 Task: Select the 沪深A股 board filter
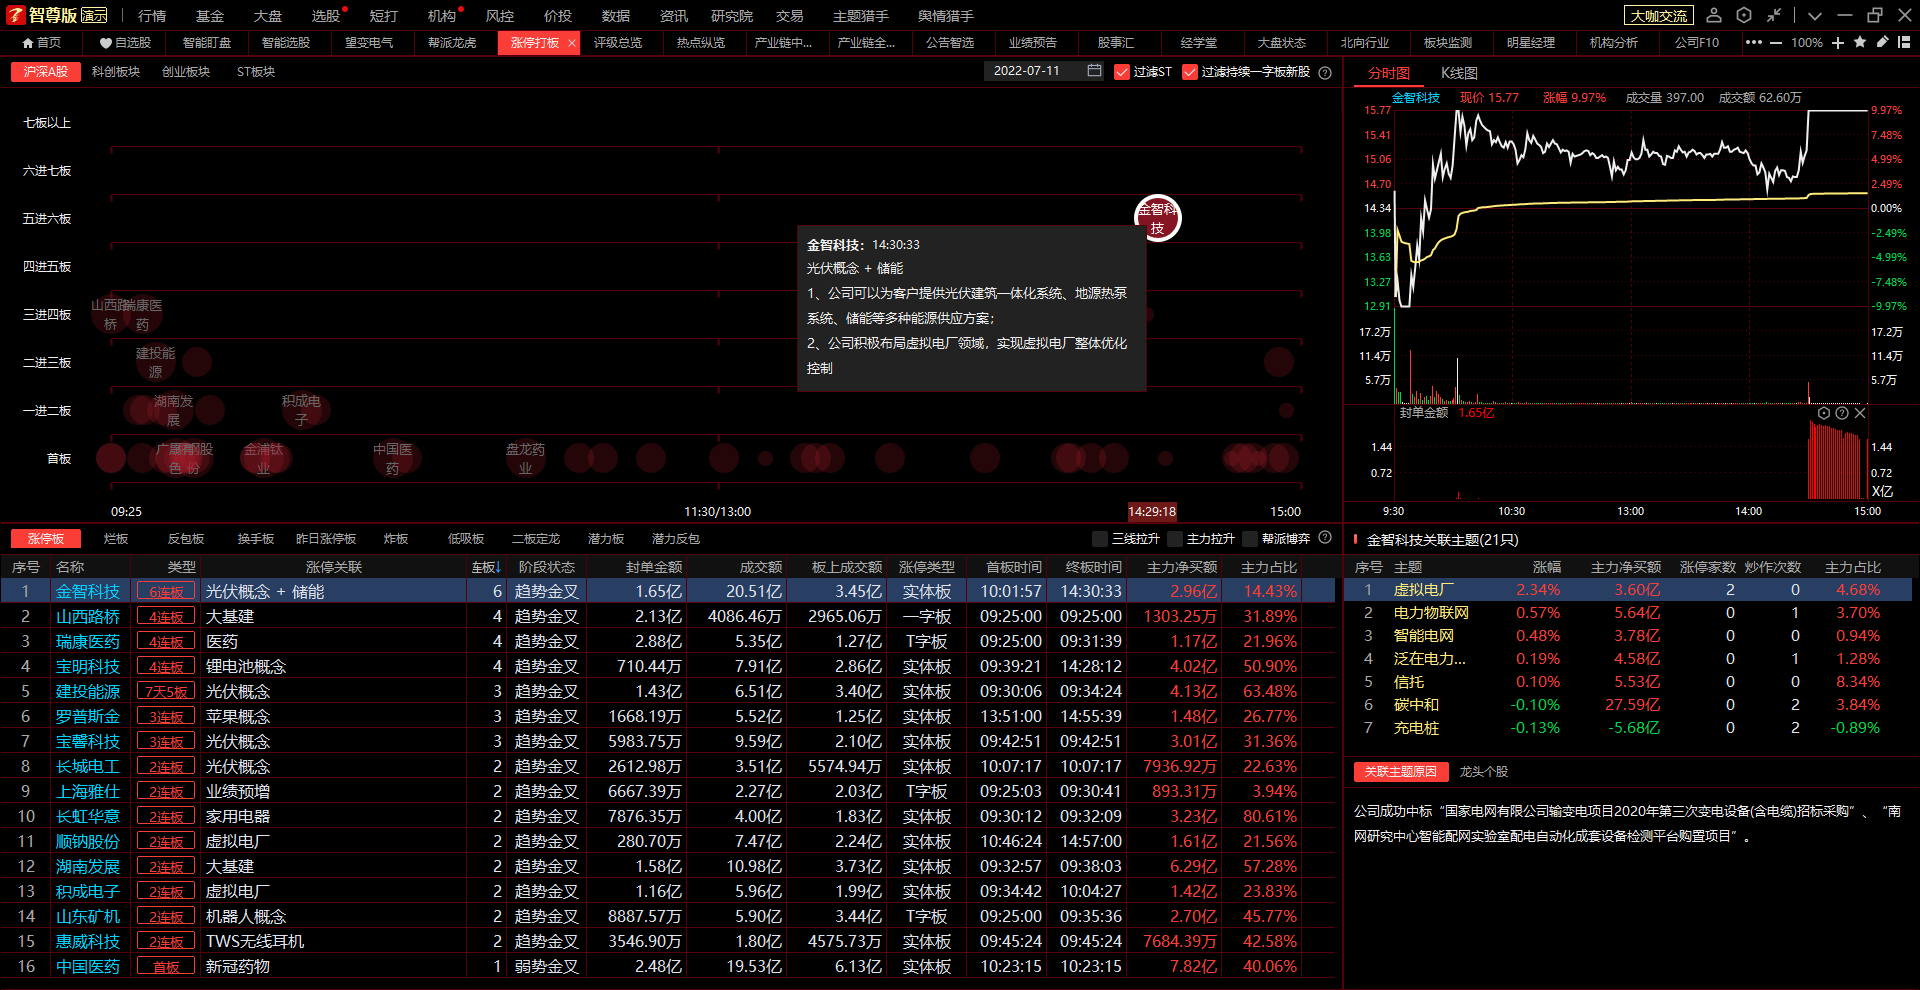[x=46, y=72]
